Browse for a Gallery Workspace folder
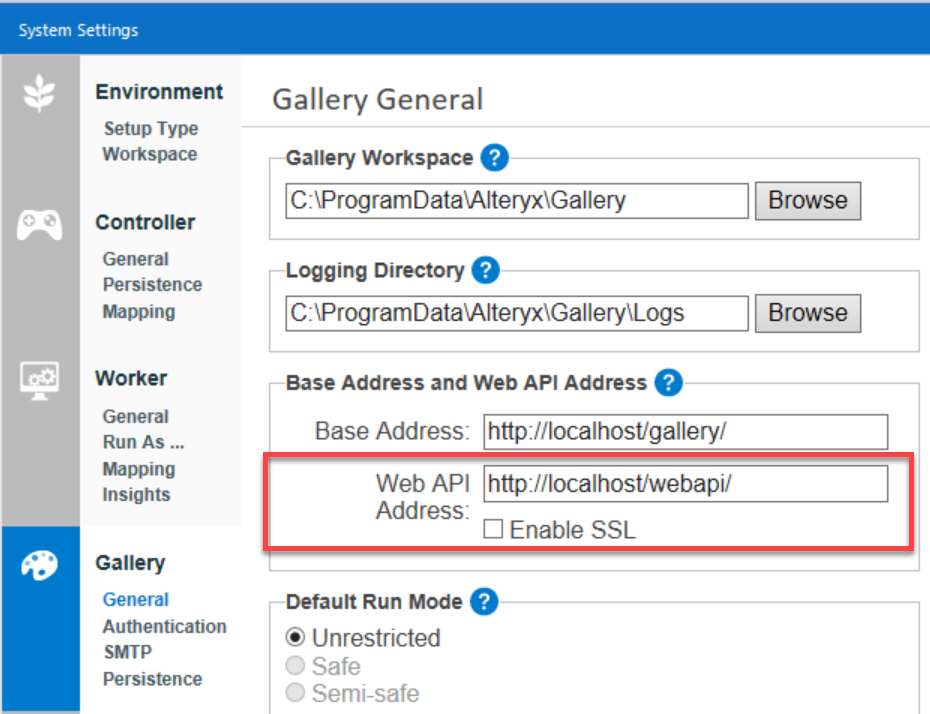930x714 pixels. click(x=807, y=200)
